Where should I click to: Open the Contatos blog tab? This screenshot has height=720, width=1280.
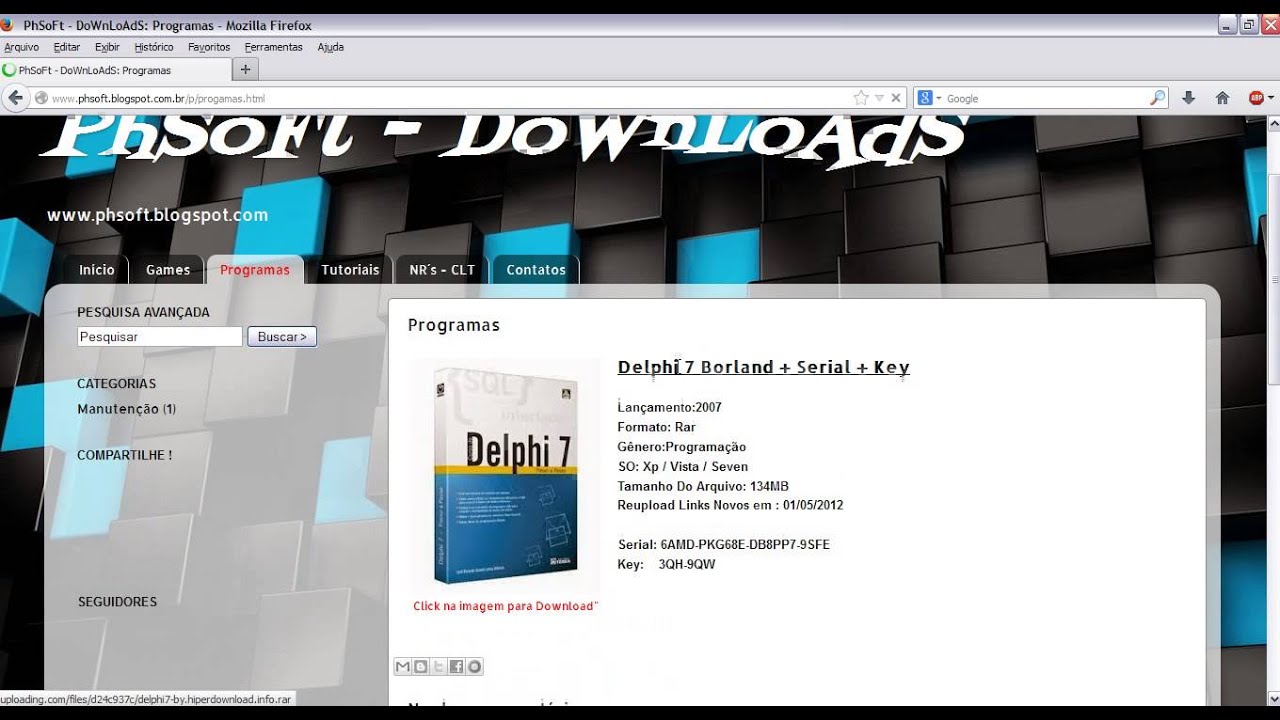point(536,270)
